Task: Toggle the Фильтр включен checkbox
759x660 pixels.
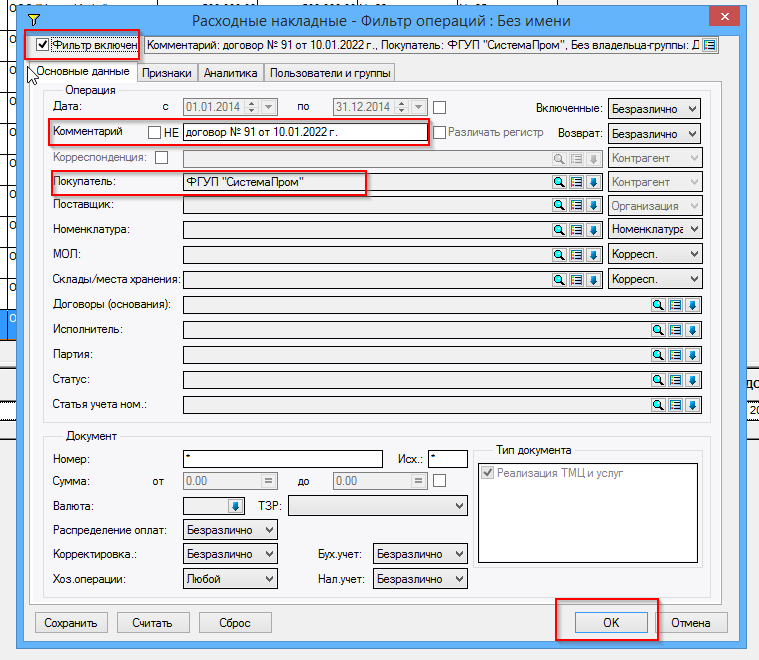Action: point(41,45)
